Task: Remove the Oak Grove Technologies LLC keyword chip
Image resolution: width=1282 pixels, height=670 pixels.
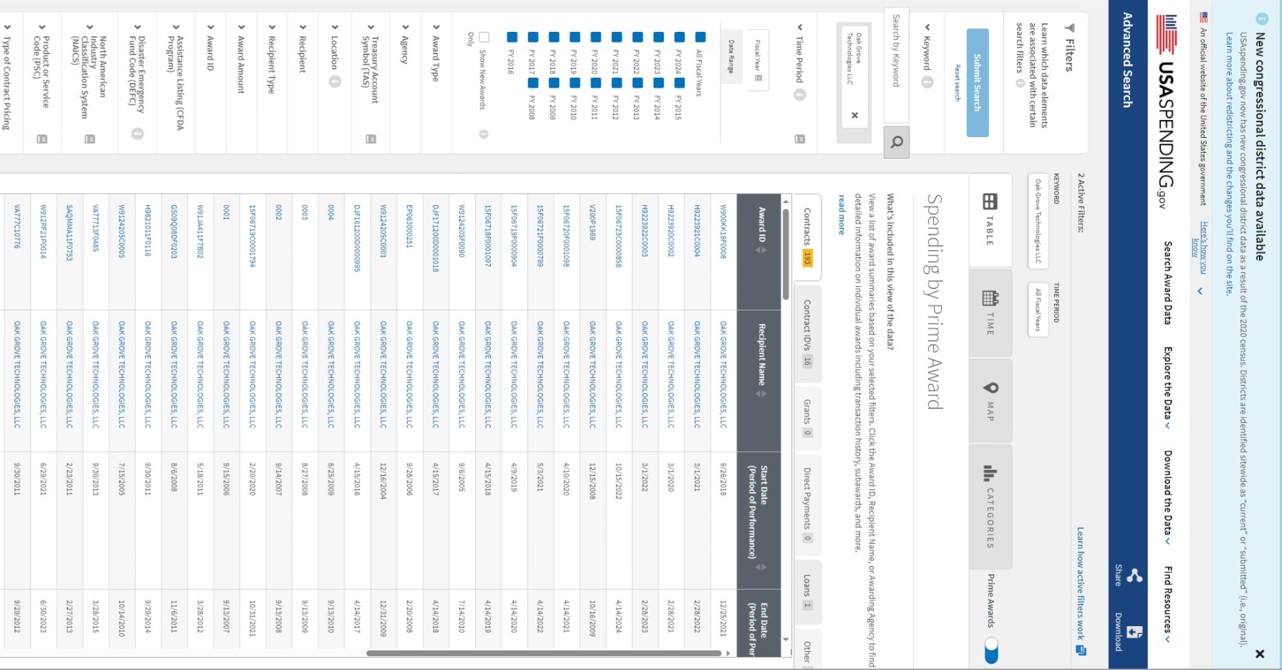Action: click(855, 115)
